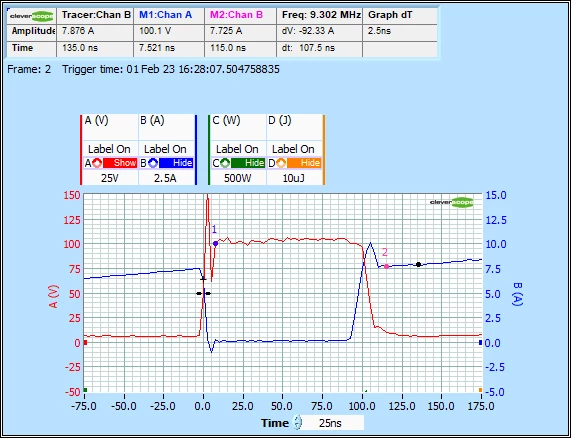571x438 pixels.
Task: Click red channel A zero-level marker
Action: pos(85,343)
